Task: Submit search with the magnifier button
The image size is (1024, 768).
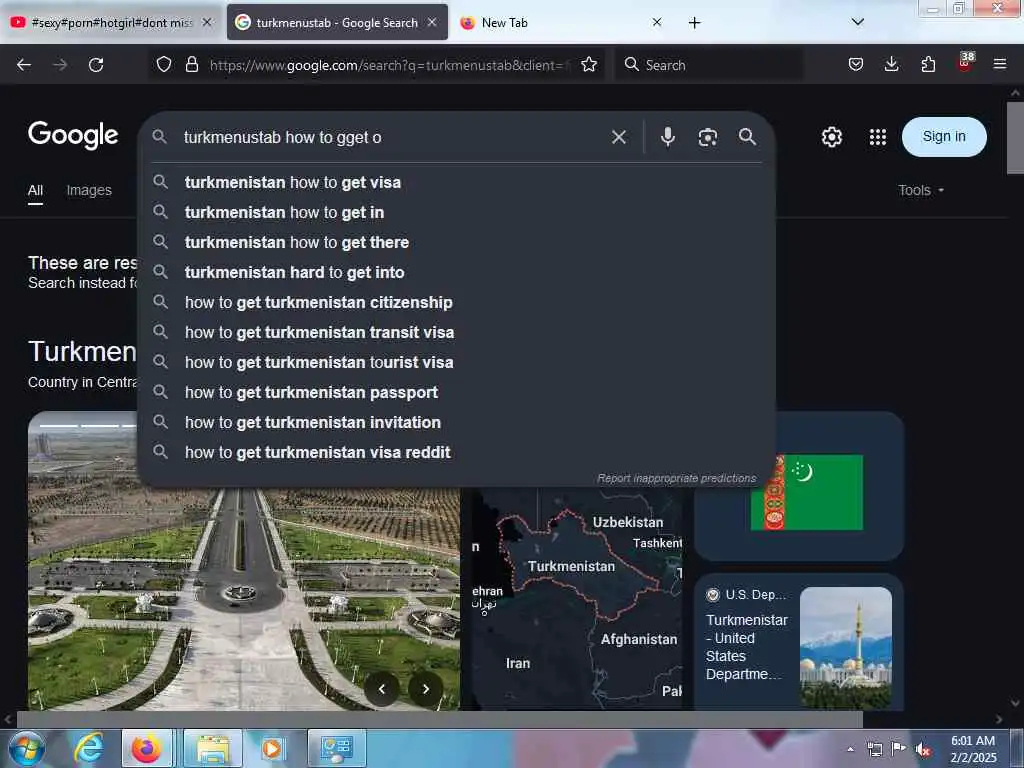Action: (x=747, y=136)
